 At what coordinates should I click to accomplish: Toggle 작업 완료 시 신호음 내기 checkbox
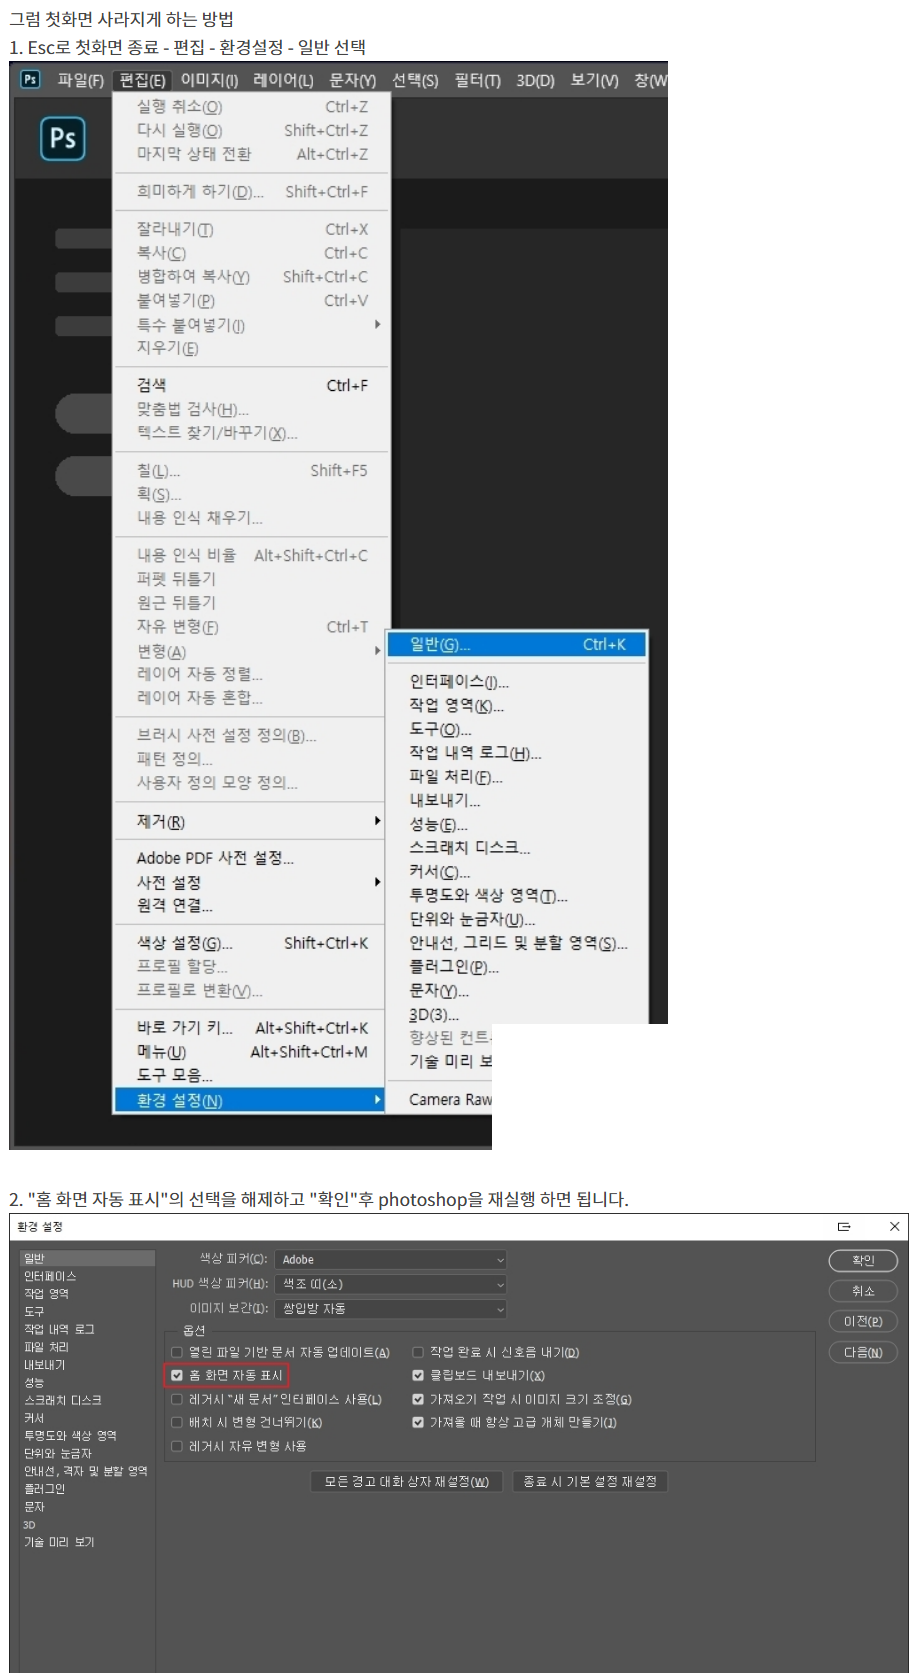[x=418, y=1352]
